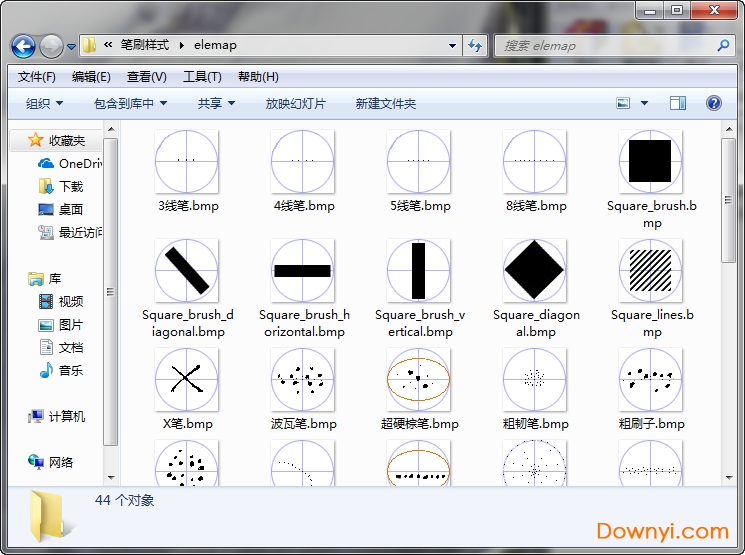Click the refresh button beside address bar

pyautogui.click(x=475, y=46)
